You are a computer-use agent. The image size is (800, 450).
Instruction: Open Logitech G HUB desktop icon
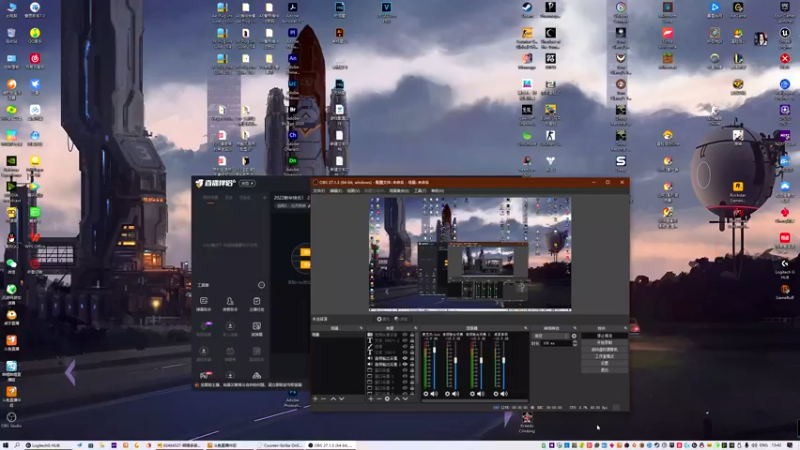tap(784, 269)
